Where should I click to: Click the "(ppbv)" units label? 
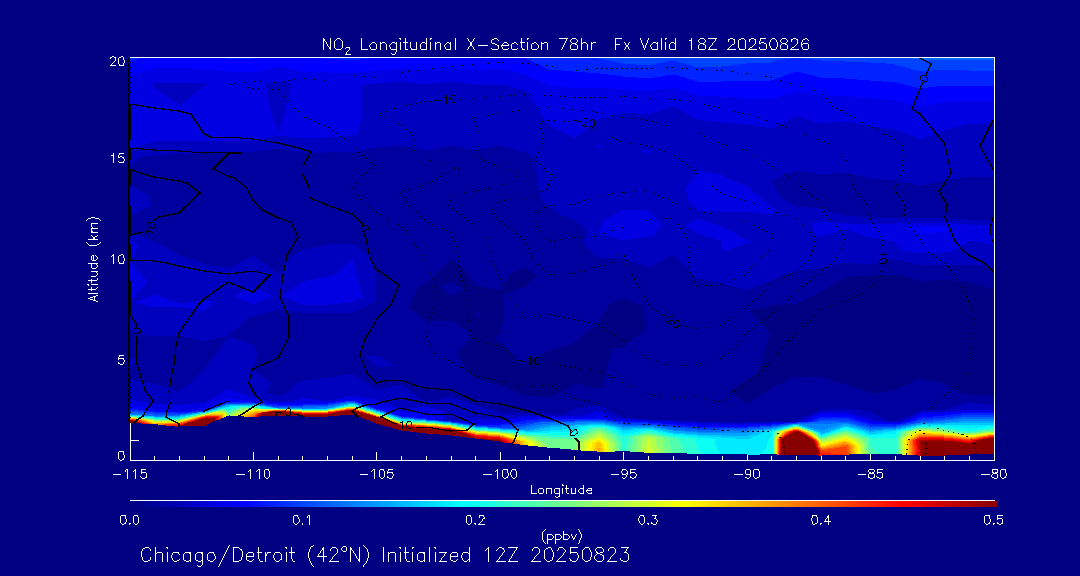point(562,536)
